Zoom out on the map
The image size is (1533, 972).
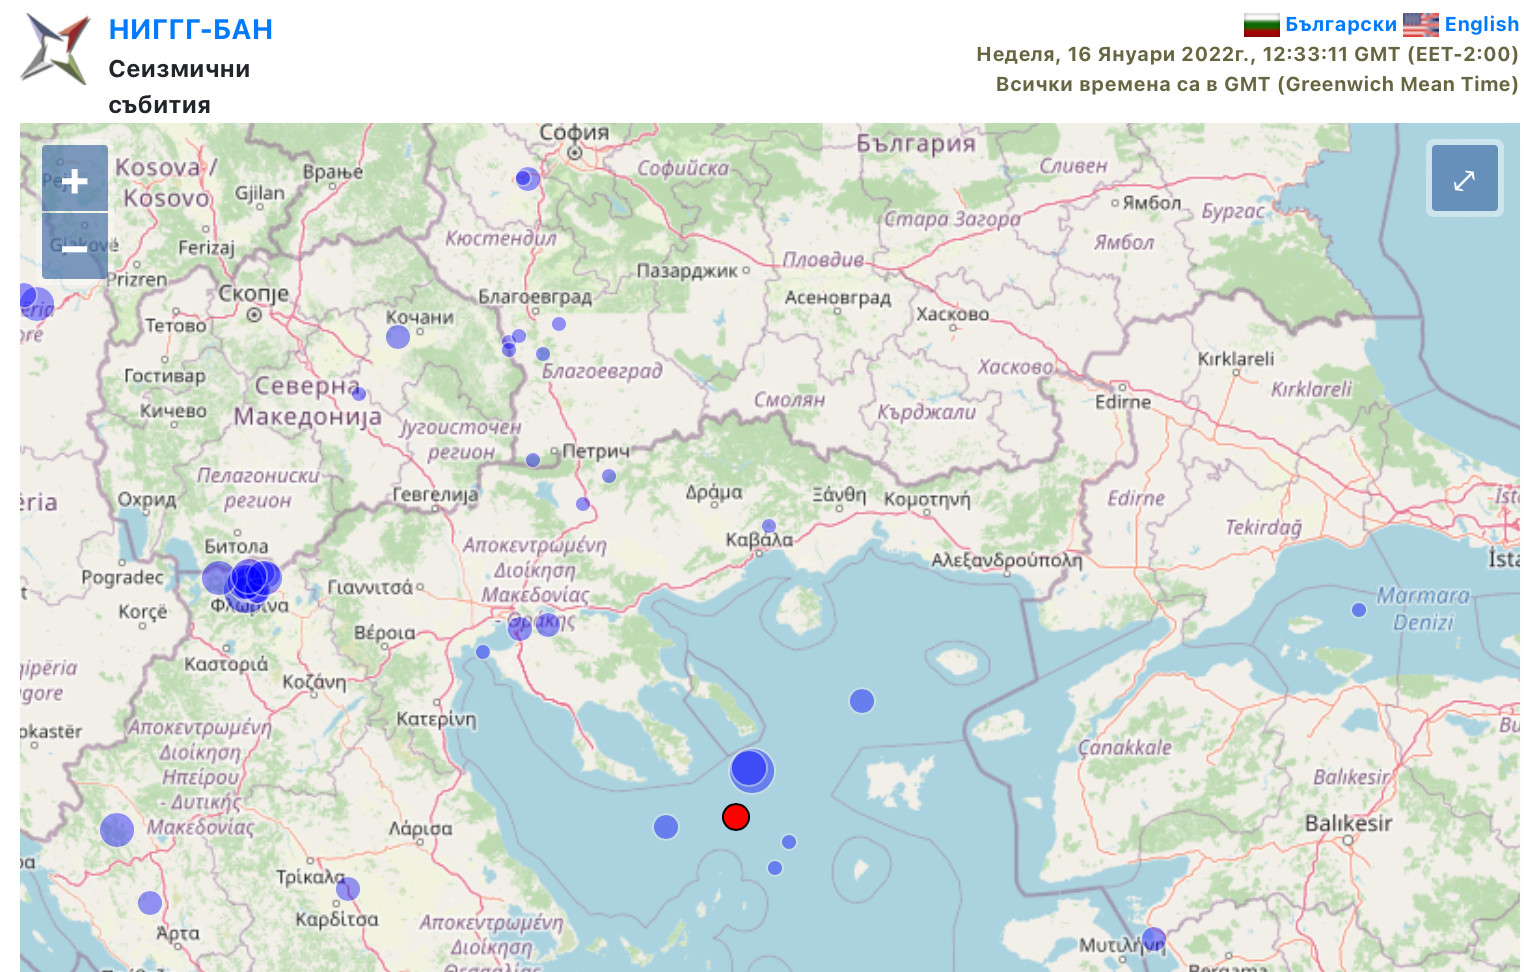pyautogui.click(x=75, y=247)
